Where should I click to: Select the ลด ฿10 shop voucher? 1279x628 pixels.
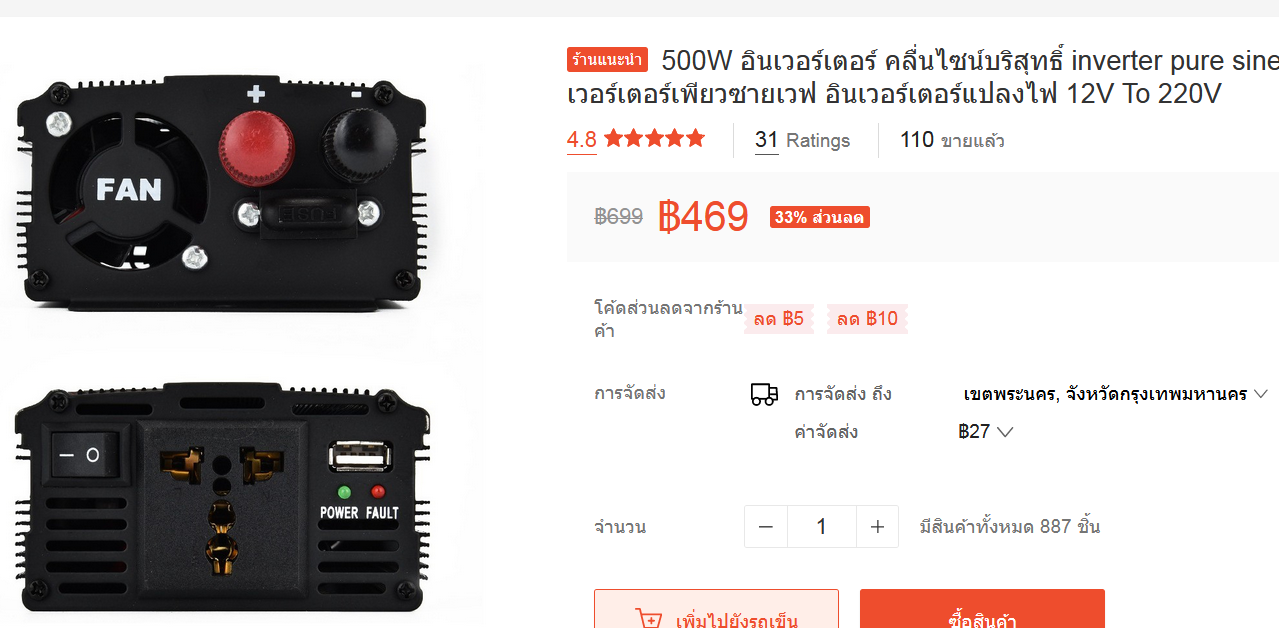coord(867,319)
